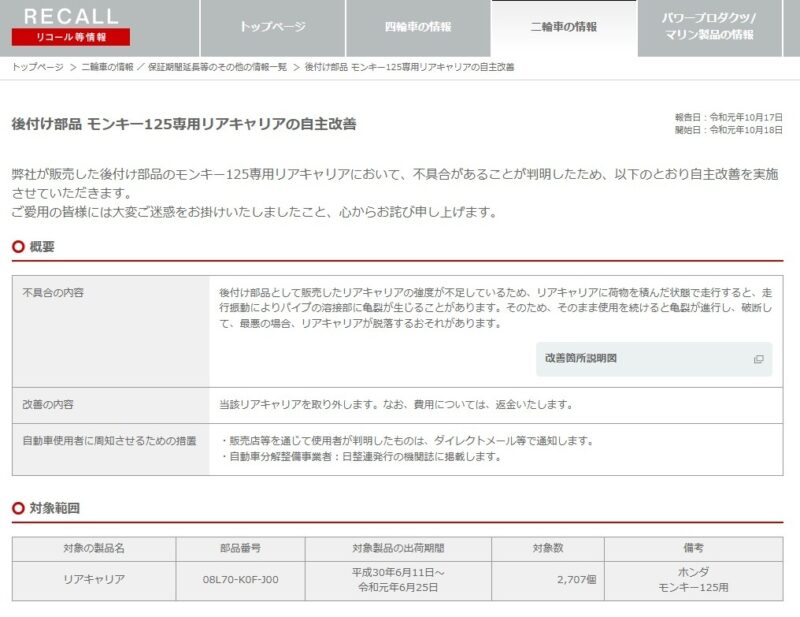
Task: Click the red circle icon beside 概要
Action: click(18, 247)
